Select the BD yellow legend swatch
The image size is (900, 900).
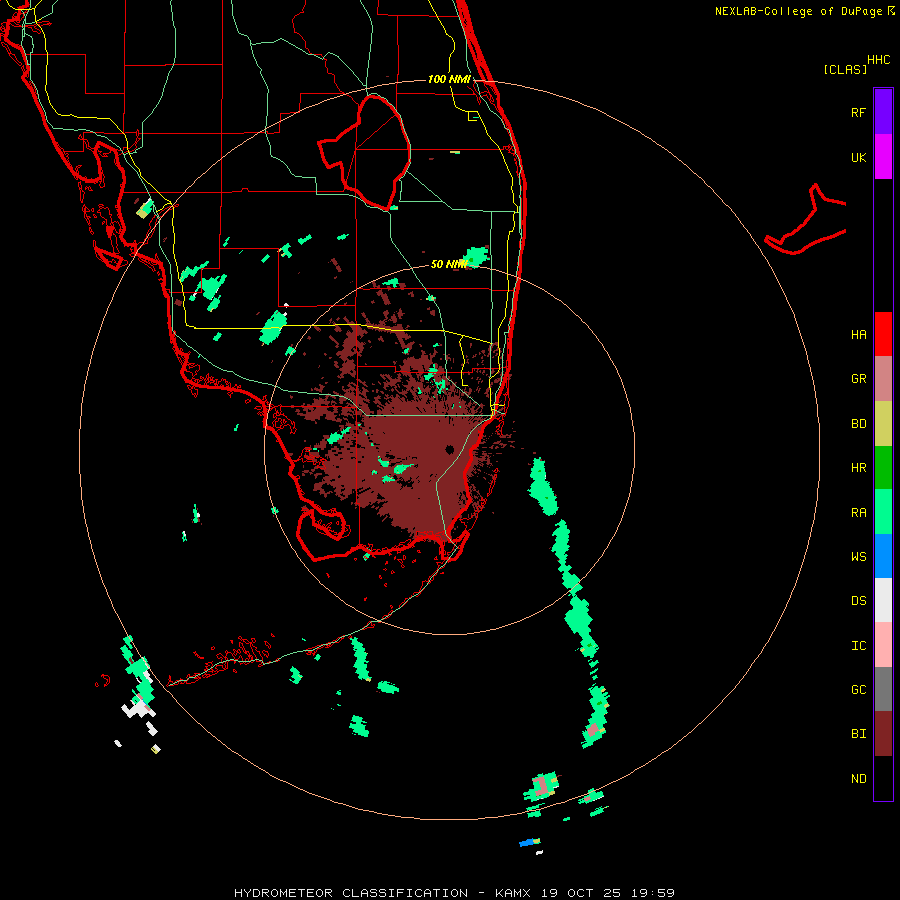coord(883,424)
